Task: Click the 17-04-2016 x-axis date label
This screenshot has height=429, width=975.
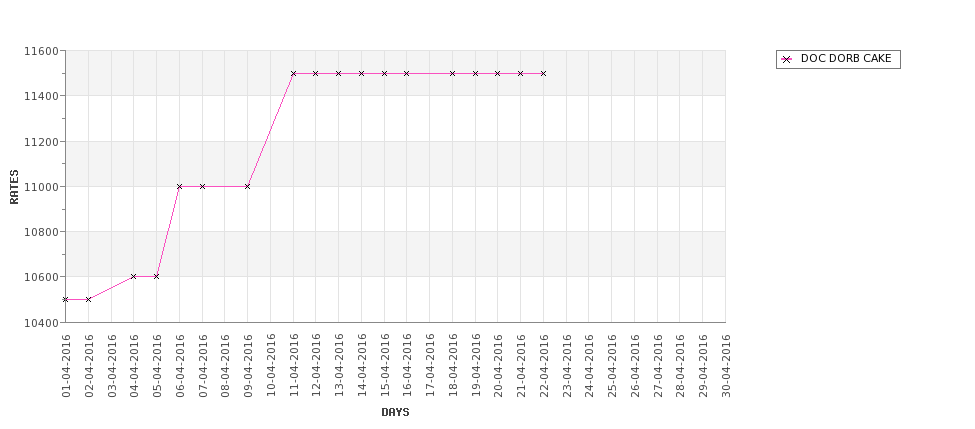Action: (430, 366)
